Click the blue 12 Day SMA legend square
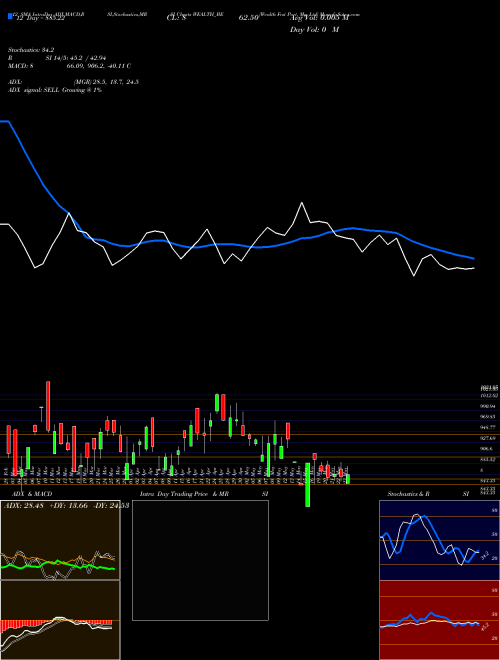 coord(10,17)
